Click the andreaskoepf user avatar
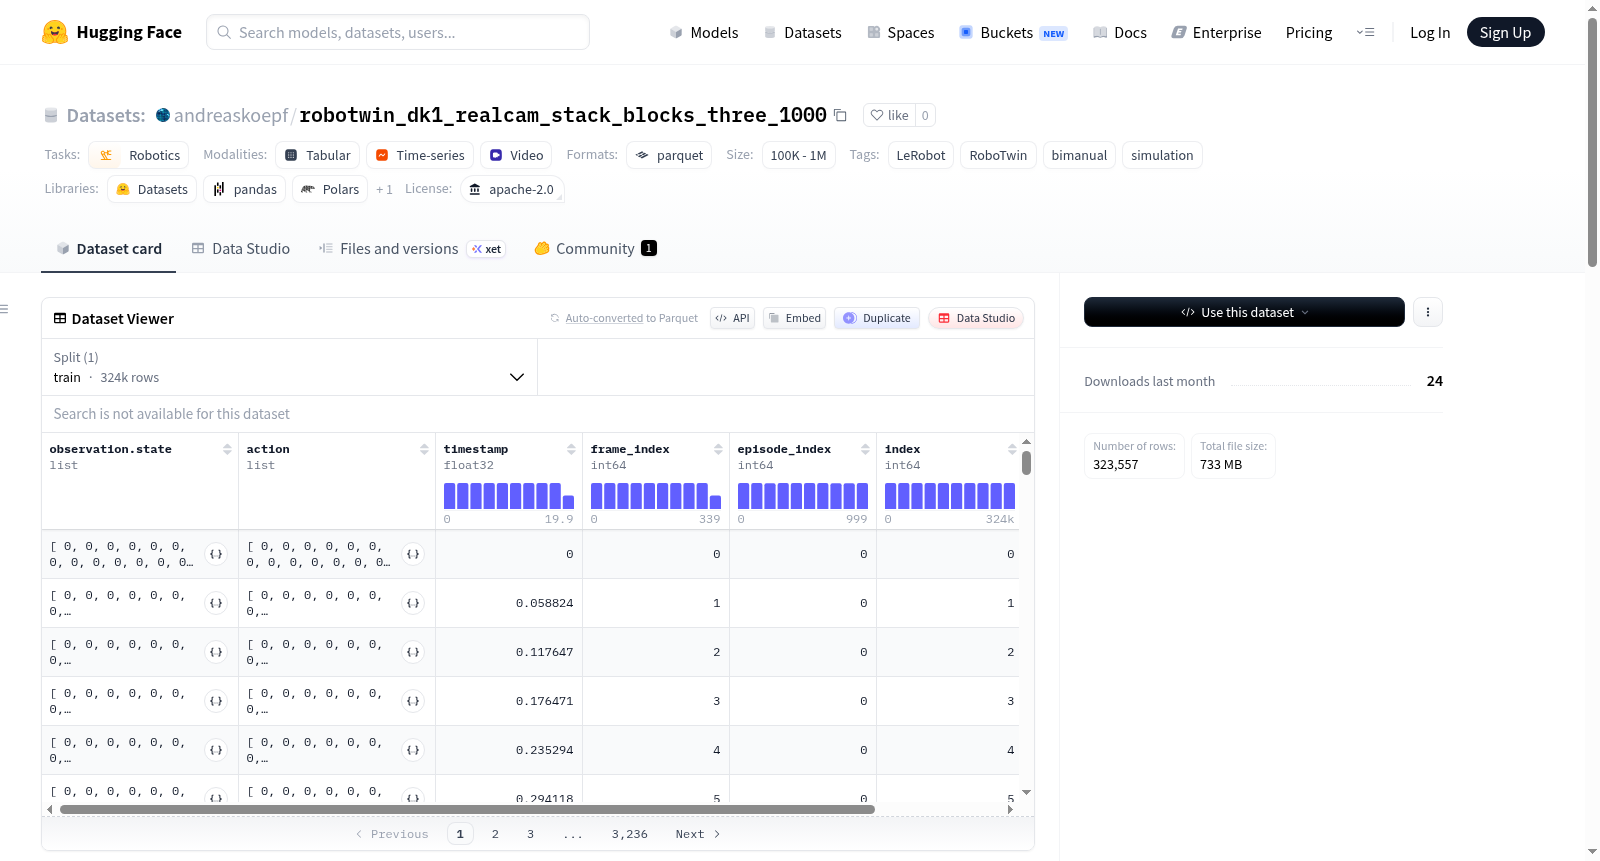Screen dimensions: 1600x861 pos(163,115)
